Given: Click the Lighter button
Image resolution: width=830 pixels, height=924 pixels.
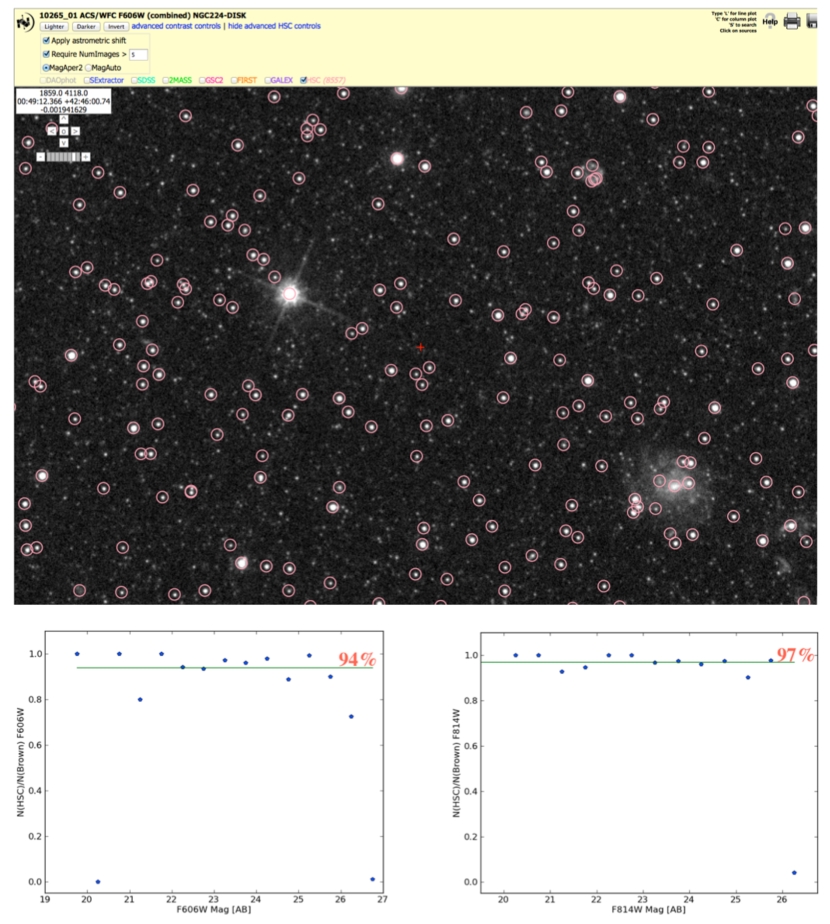Looking at the screenshot, I should pos(54,27).
